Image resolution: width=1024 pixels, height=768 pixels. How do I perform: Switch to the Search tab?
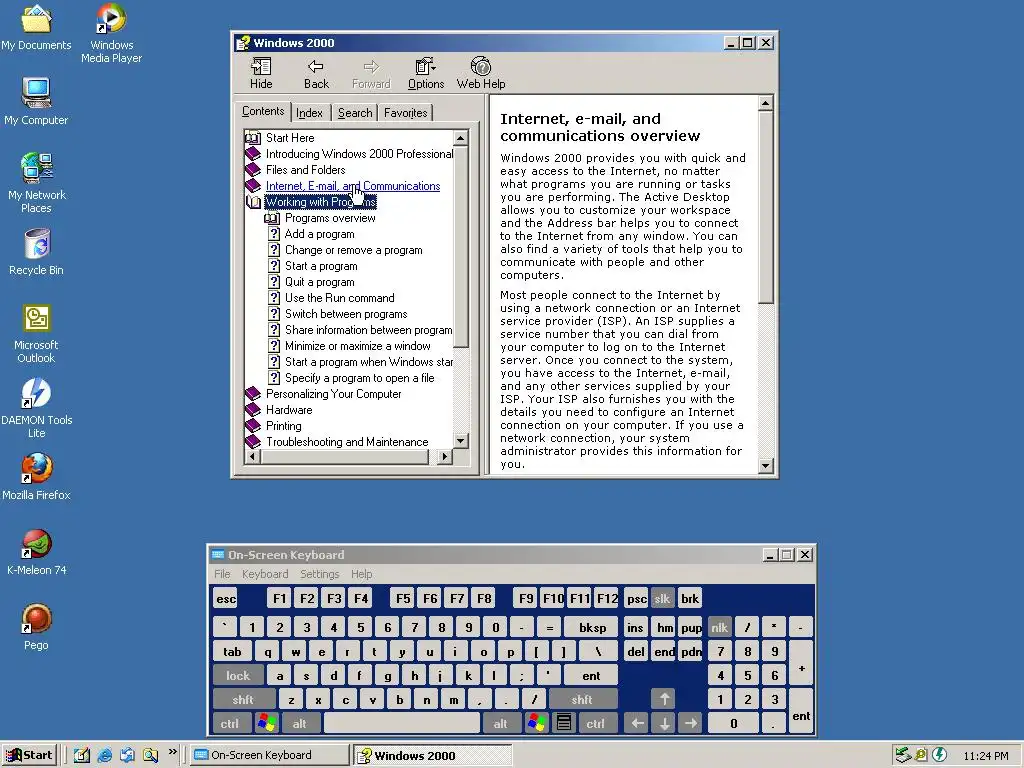pos(355,113)
